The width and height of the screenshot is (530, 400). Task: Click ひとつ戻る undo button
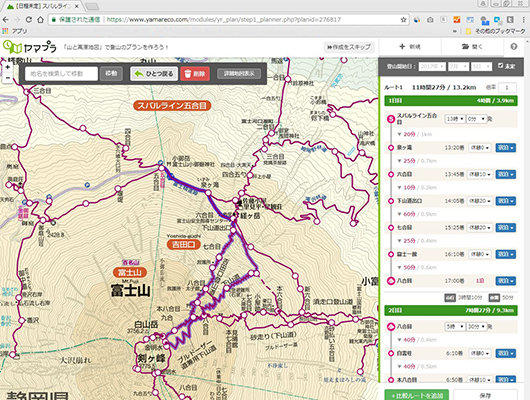click(154, 73)
